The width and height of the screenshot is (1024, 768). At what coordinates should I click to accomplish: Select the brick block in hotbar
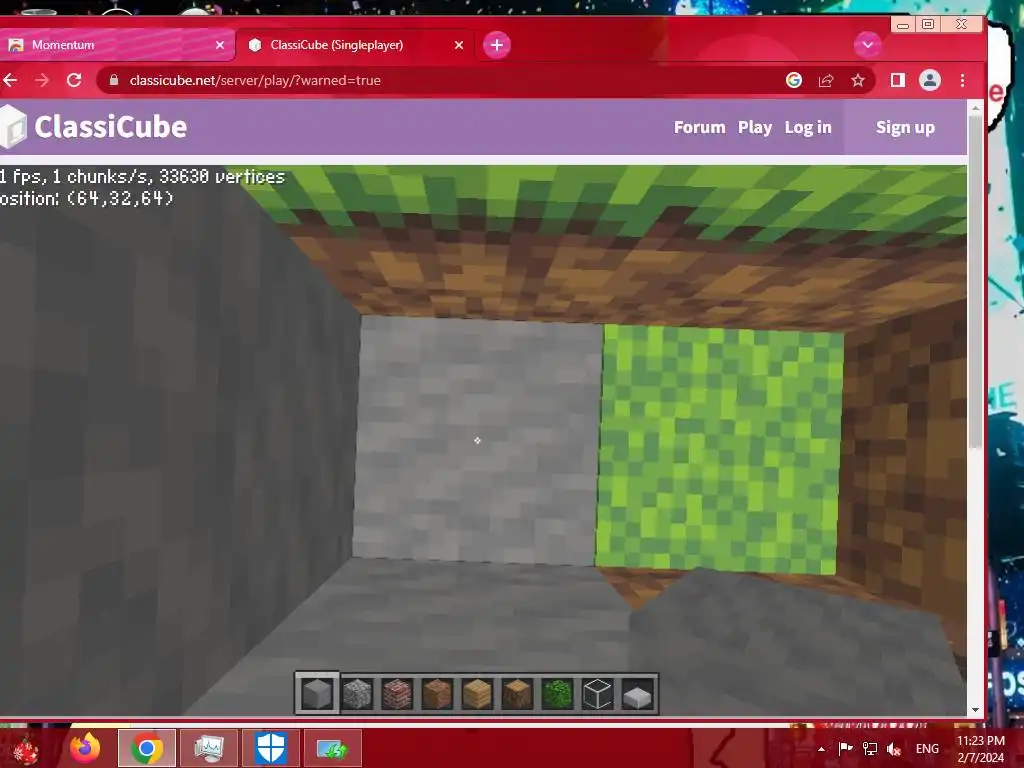[397, 694]
